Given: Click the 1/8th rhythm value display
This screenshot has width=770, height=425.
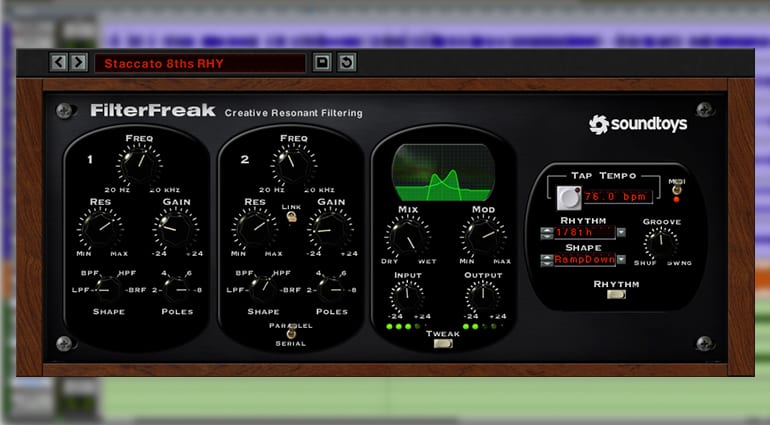Looking at the screenshot, I should 584,232.
